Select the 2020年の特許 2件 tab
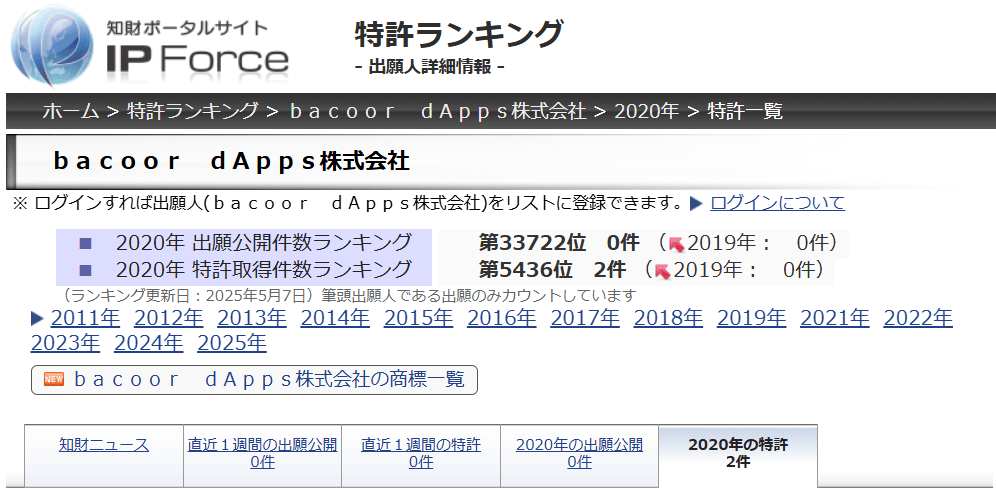996x490 pixels. coord(738,453)
